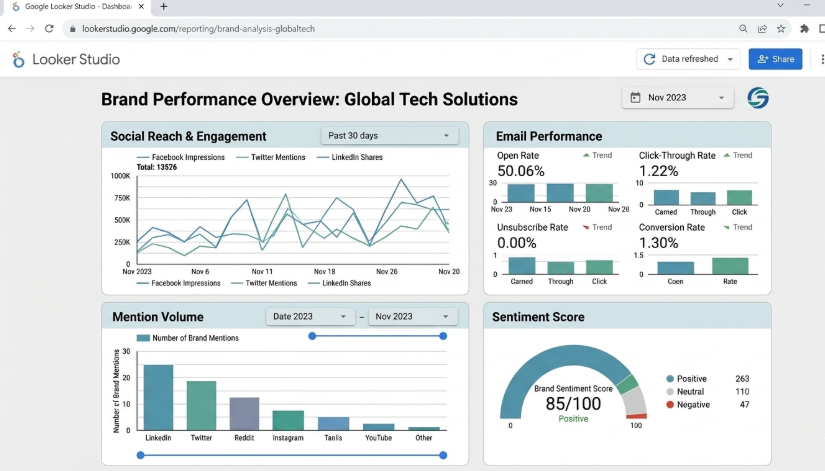Click the Global Tech Solutions round logo
This screenshot has height=471, width=825.
(x=758, y=98)
